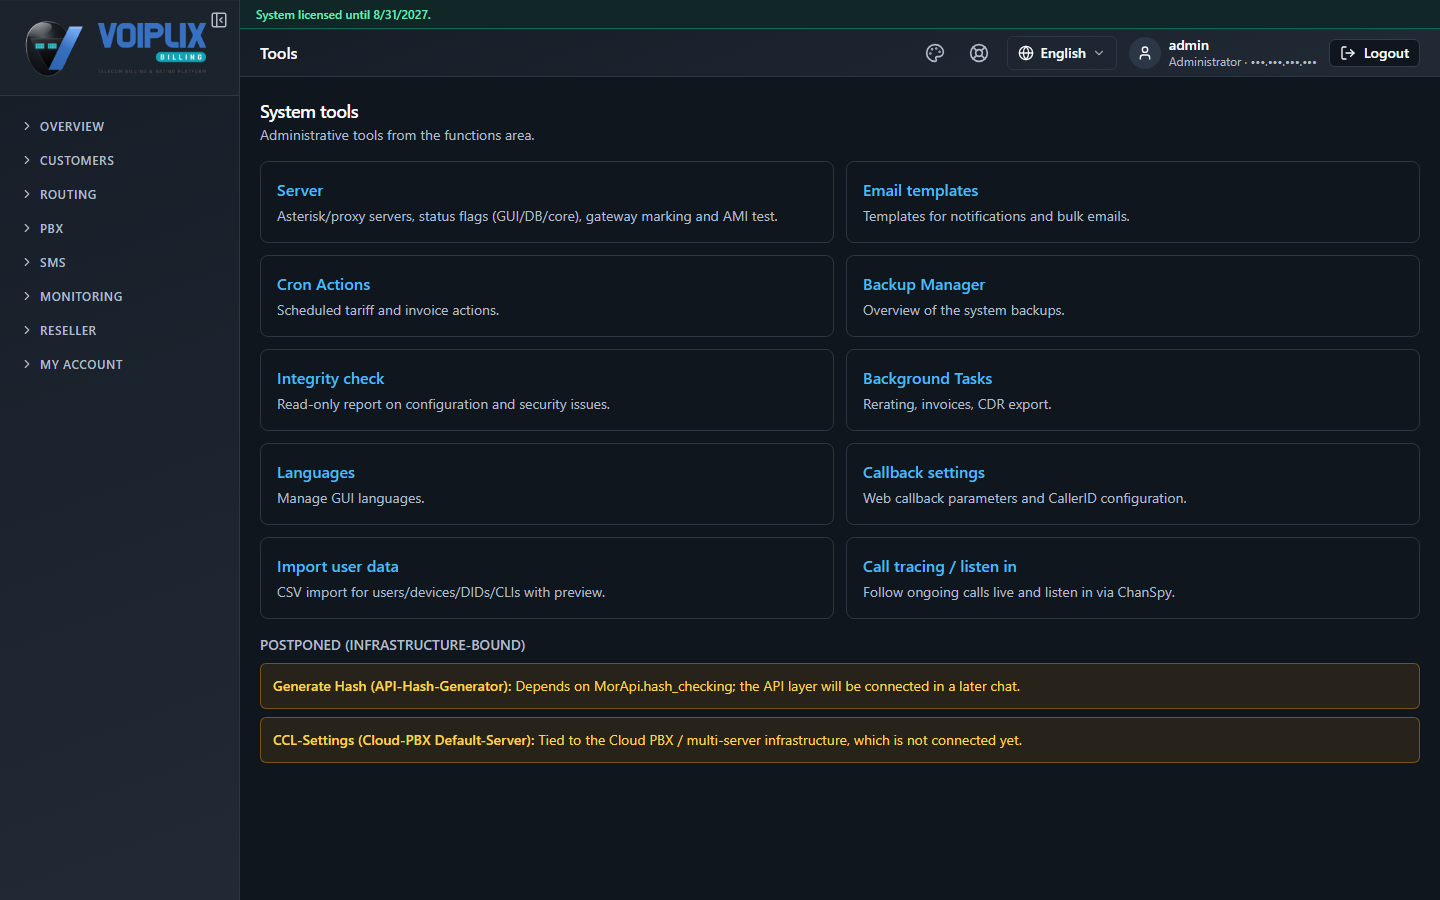Click the Tools page title
This screenshot has width=1440, height=900.
click(x=279, y=54)
